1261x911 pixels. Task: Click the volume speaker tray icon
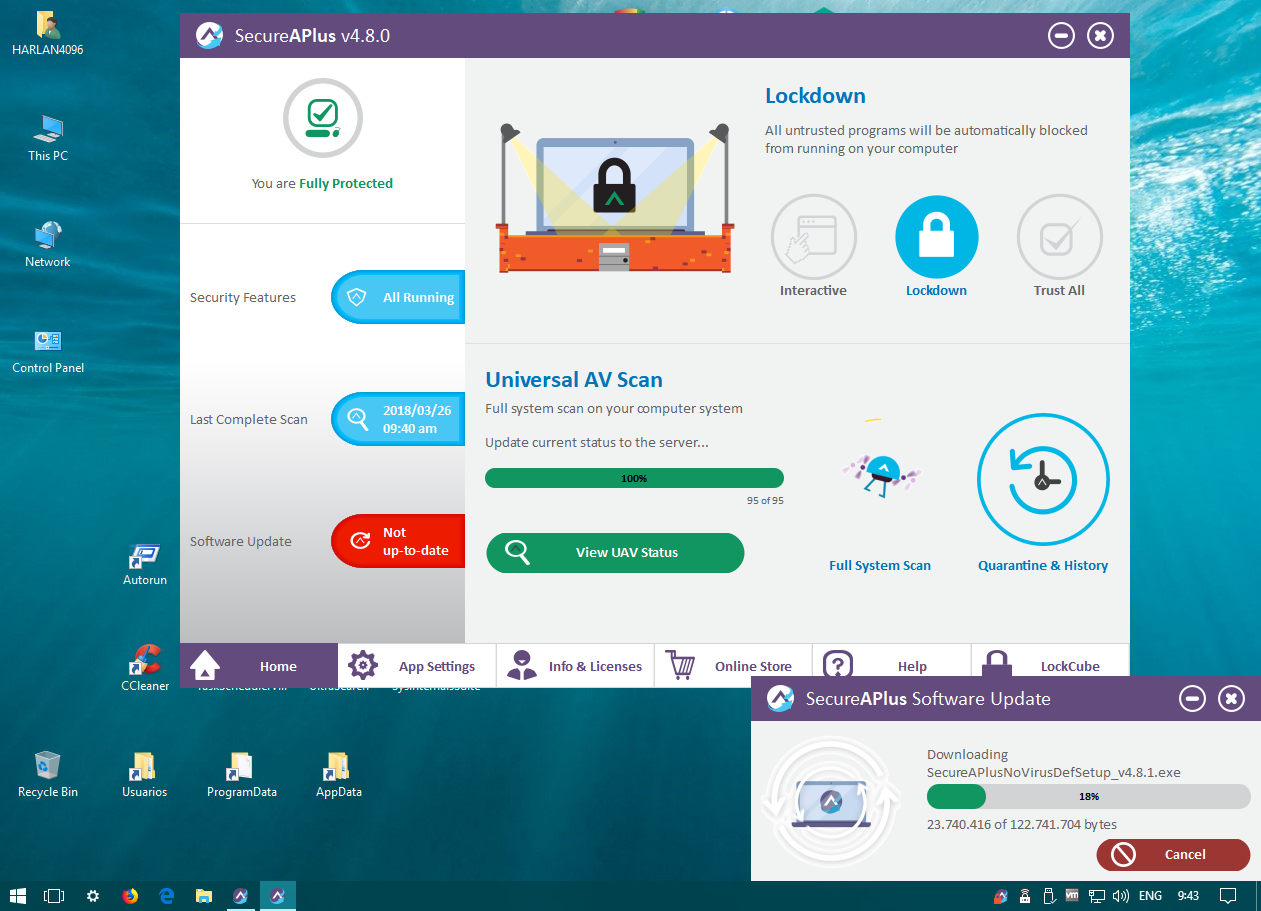click(x=1121, y=896)
